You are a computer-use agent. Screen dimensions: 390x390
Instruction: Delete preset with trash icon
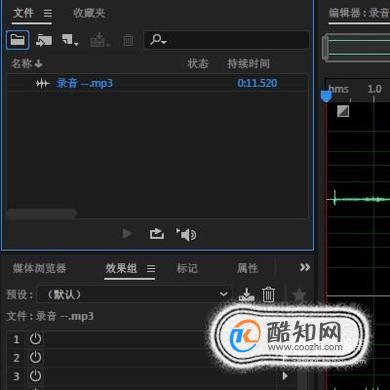(268, 295)
